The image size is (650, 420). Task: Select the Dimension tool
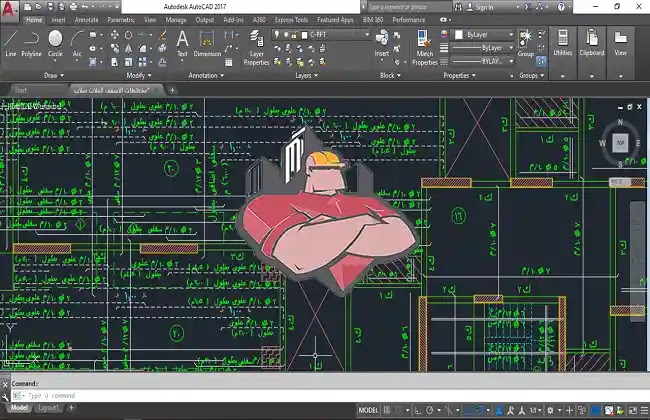tap(207, 44)
